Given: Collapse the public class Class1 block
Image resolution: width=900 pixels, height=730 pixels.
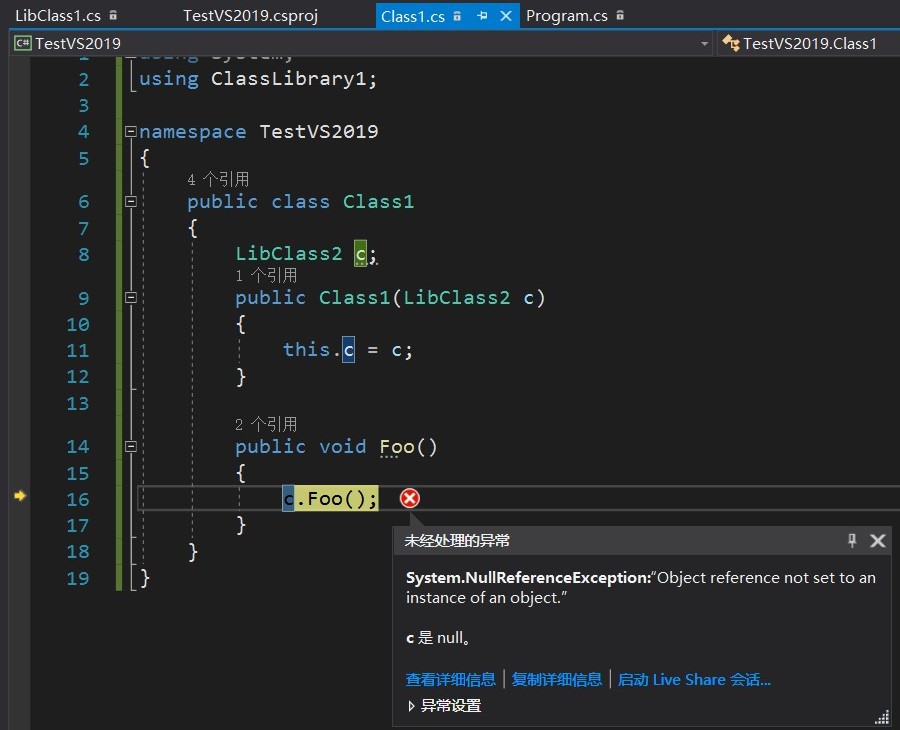Looking at the screenshot, I should pos(130,202).
